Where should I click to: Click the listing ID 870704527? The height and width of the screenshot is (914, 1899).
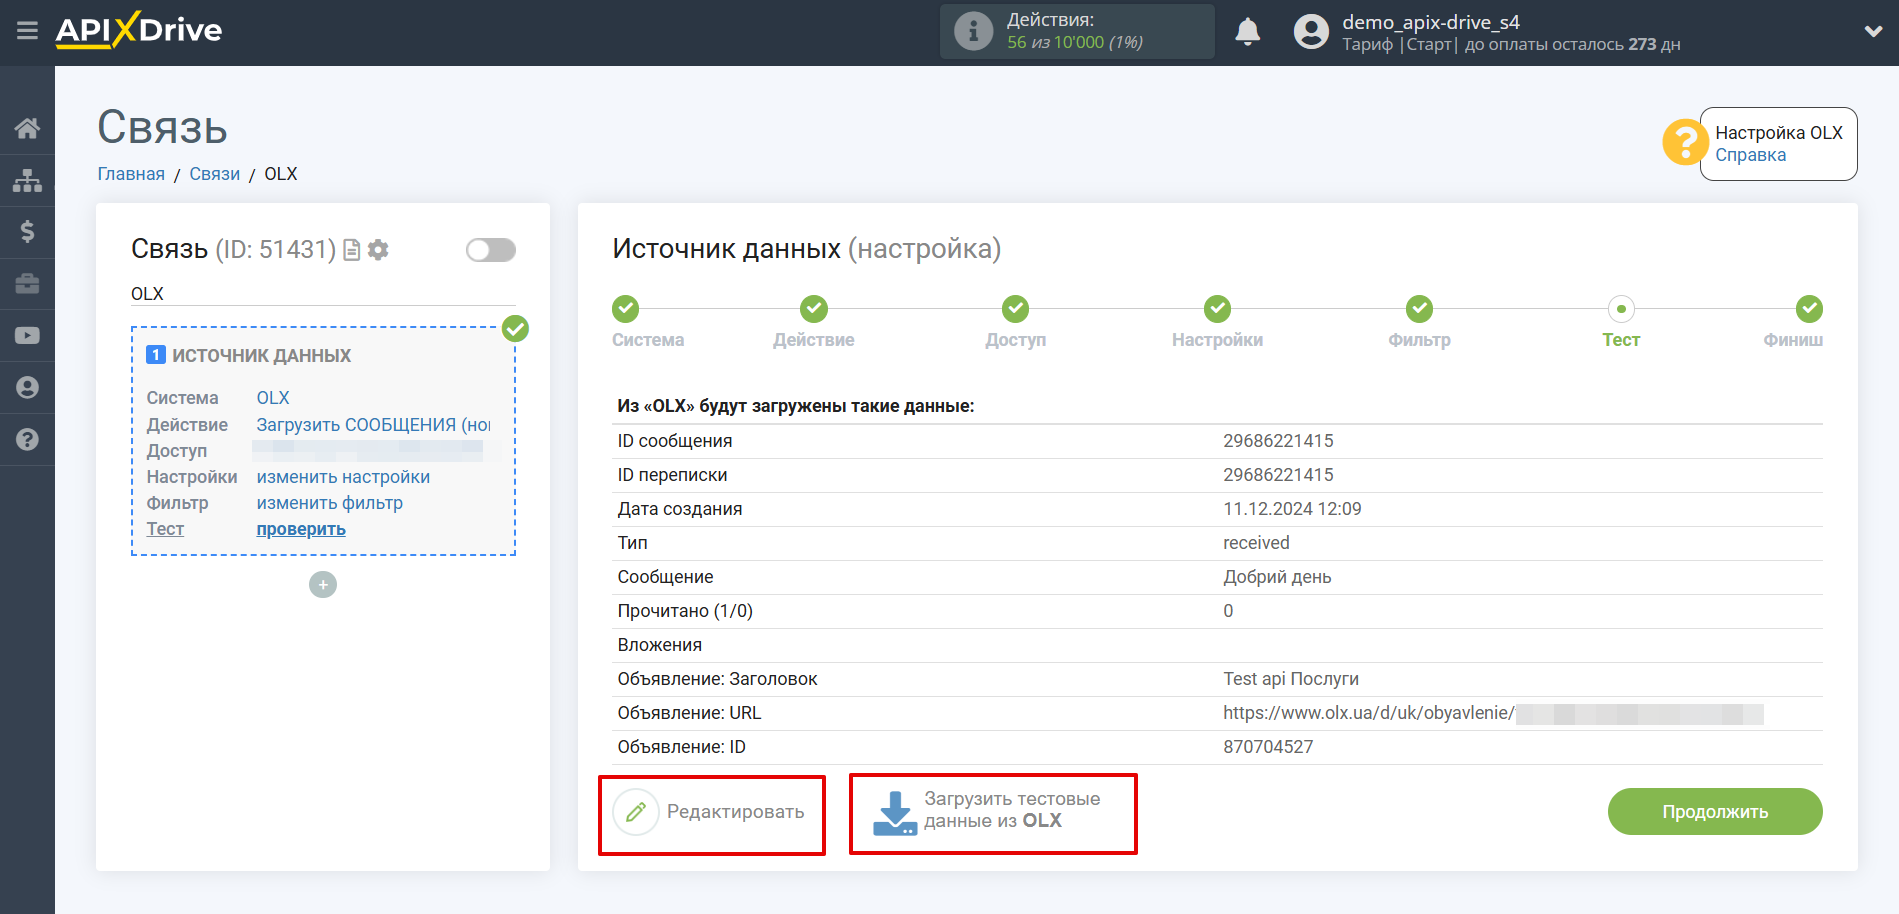[1268, 747]
